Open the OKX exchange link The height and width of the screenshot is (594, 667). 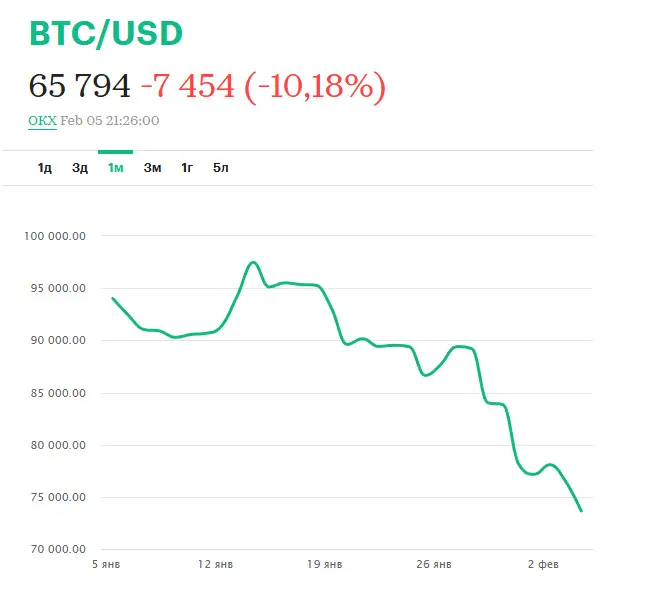(x=42, y=121)
